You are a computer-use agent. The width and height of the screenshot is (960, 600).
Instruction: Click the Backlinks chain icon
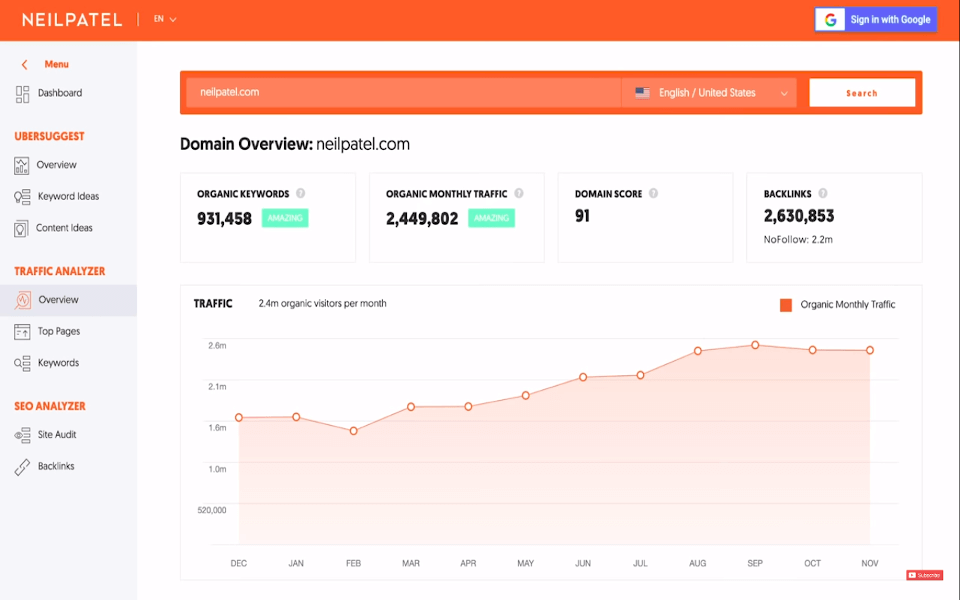pyautogui.click(x=22, y=467)
